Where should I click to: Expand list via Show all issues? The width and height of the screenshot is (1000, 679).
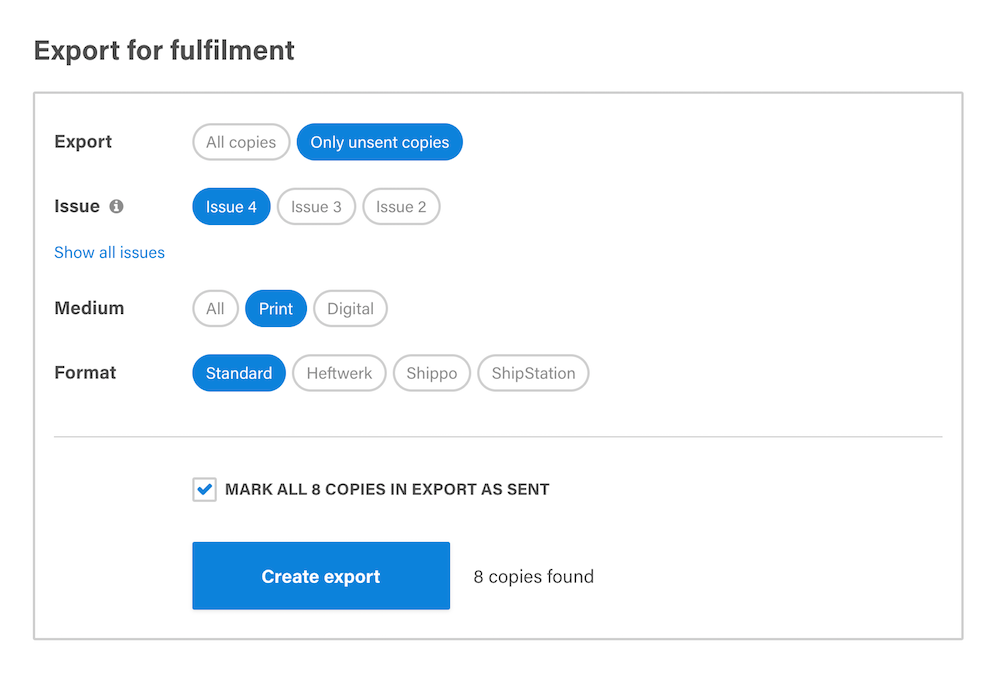pyautogui.click(x=110, y=252)
